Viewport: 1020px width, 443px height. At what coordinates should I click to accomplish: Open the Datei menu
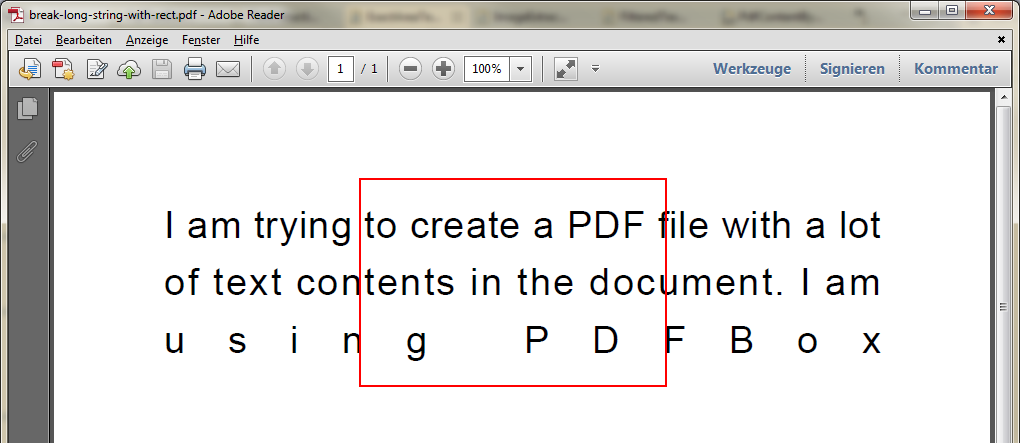point(29,40)
